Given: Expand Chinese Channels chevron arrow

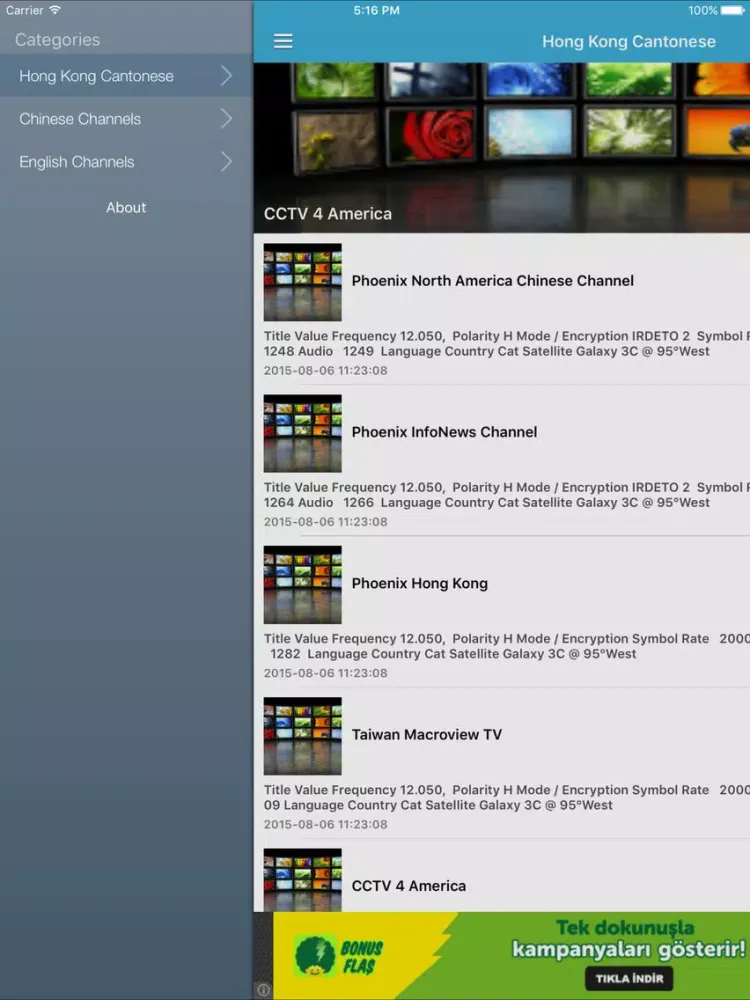Looking at the screenshot, I should [x=226, y=119].
